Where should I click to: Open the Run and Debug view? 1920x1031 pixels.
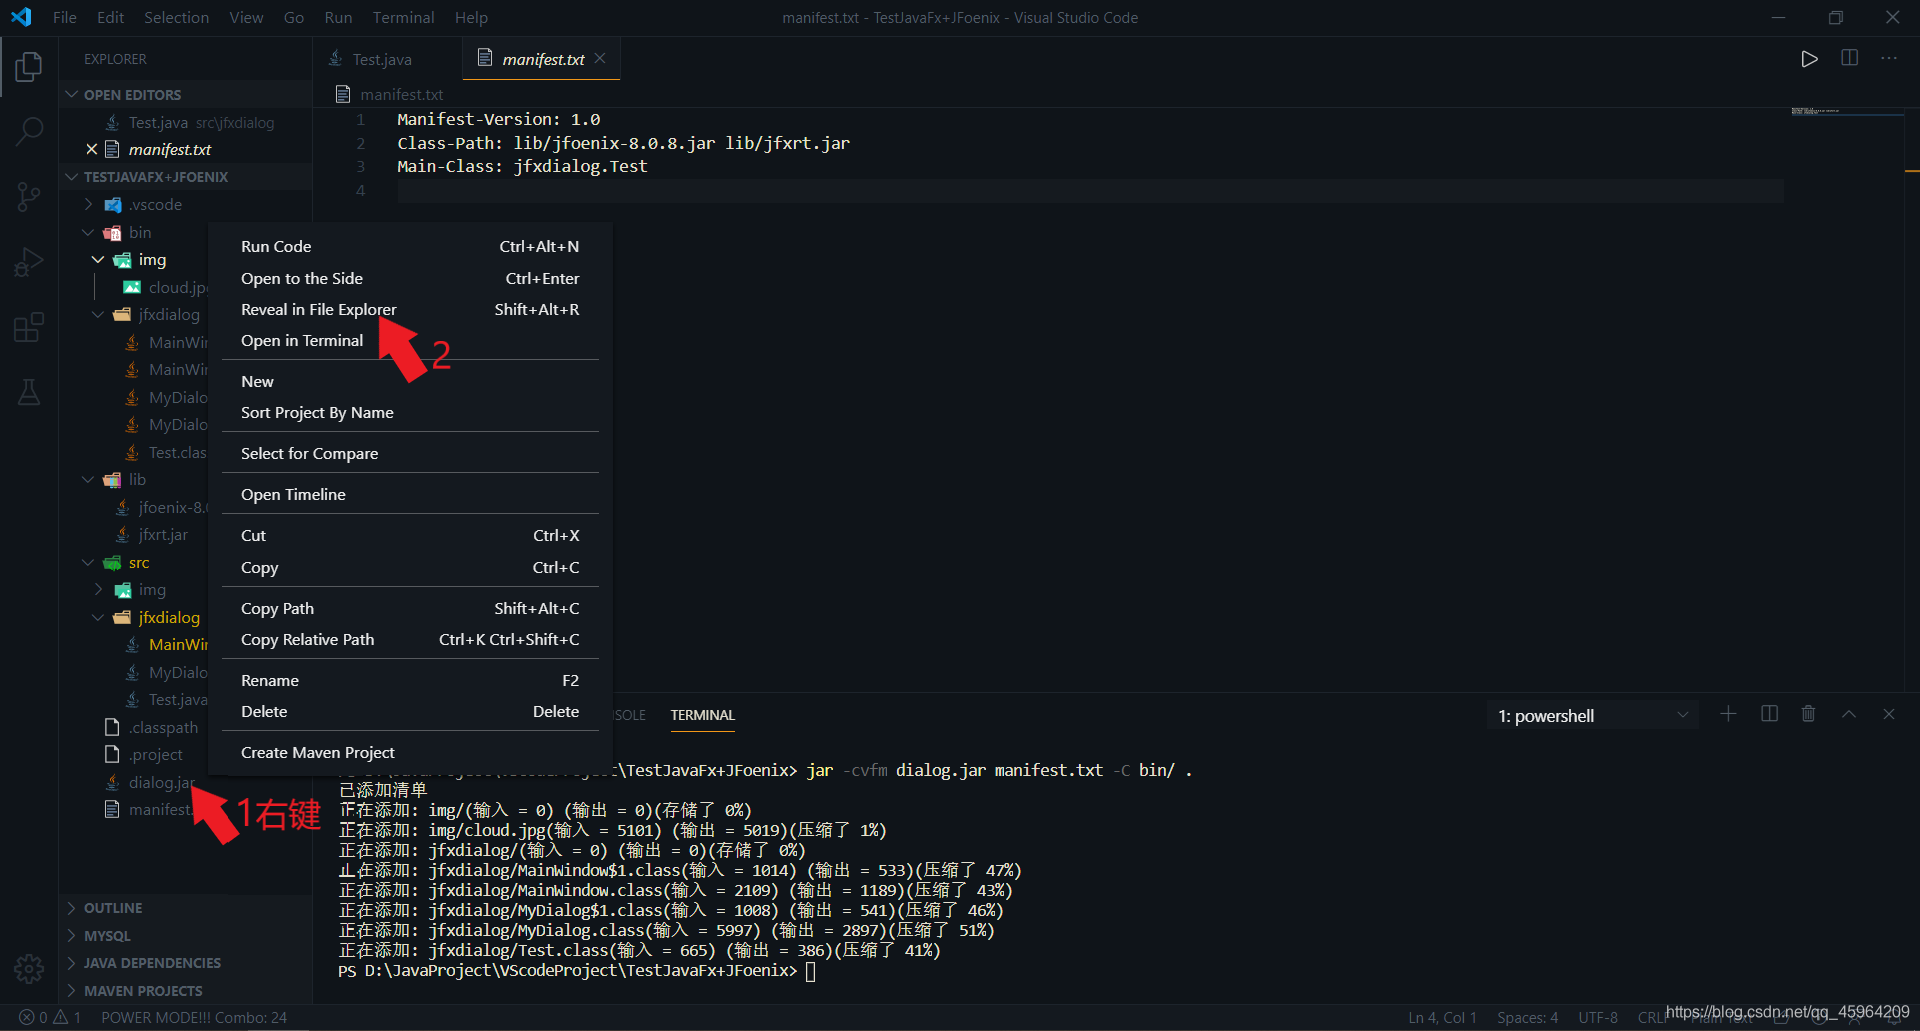[x=29, y=262]
